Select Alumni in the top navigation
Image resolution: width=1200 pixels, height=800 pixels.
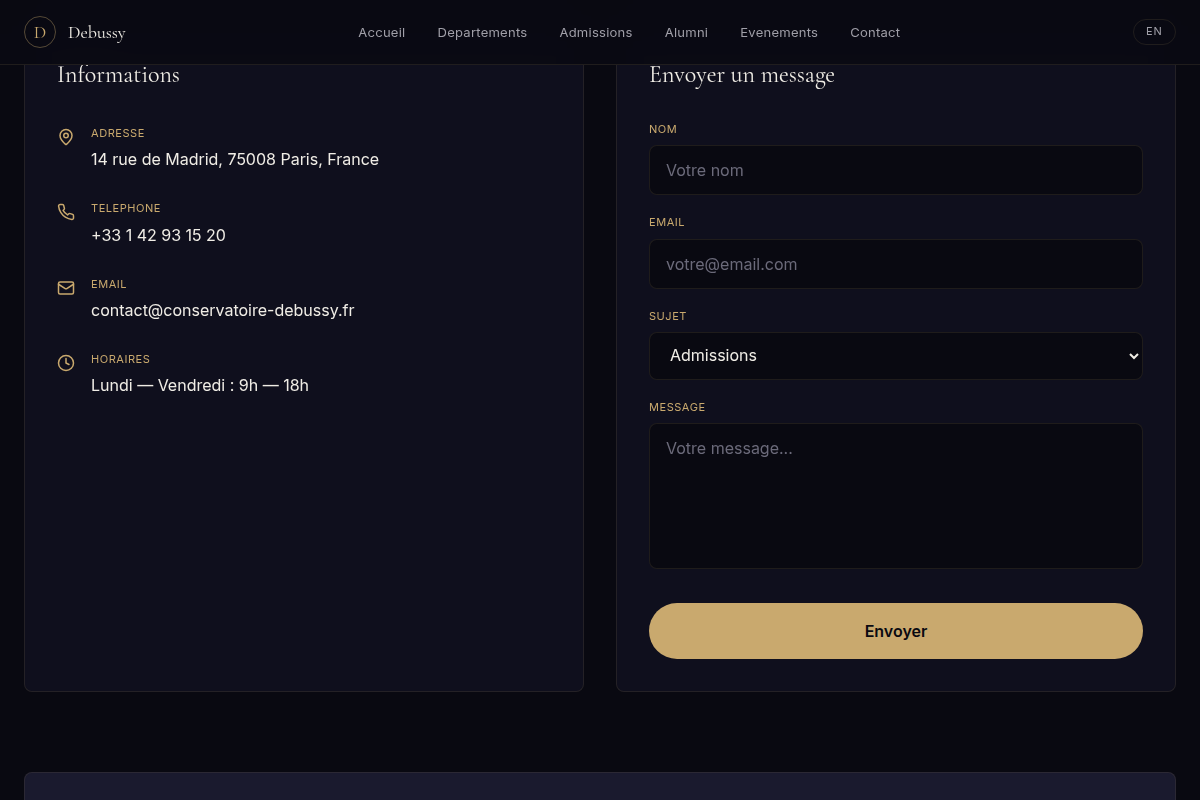686,32
